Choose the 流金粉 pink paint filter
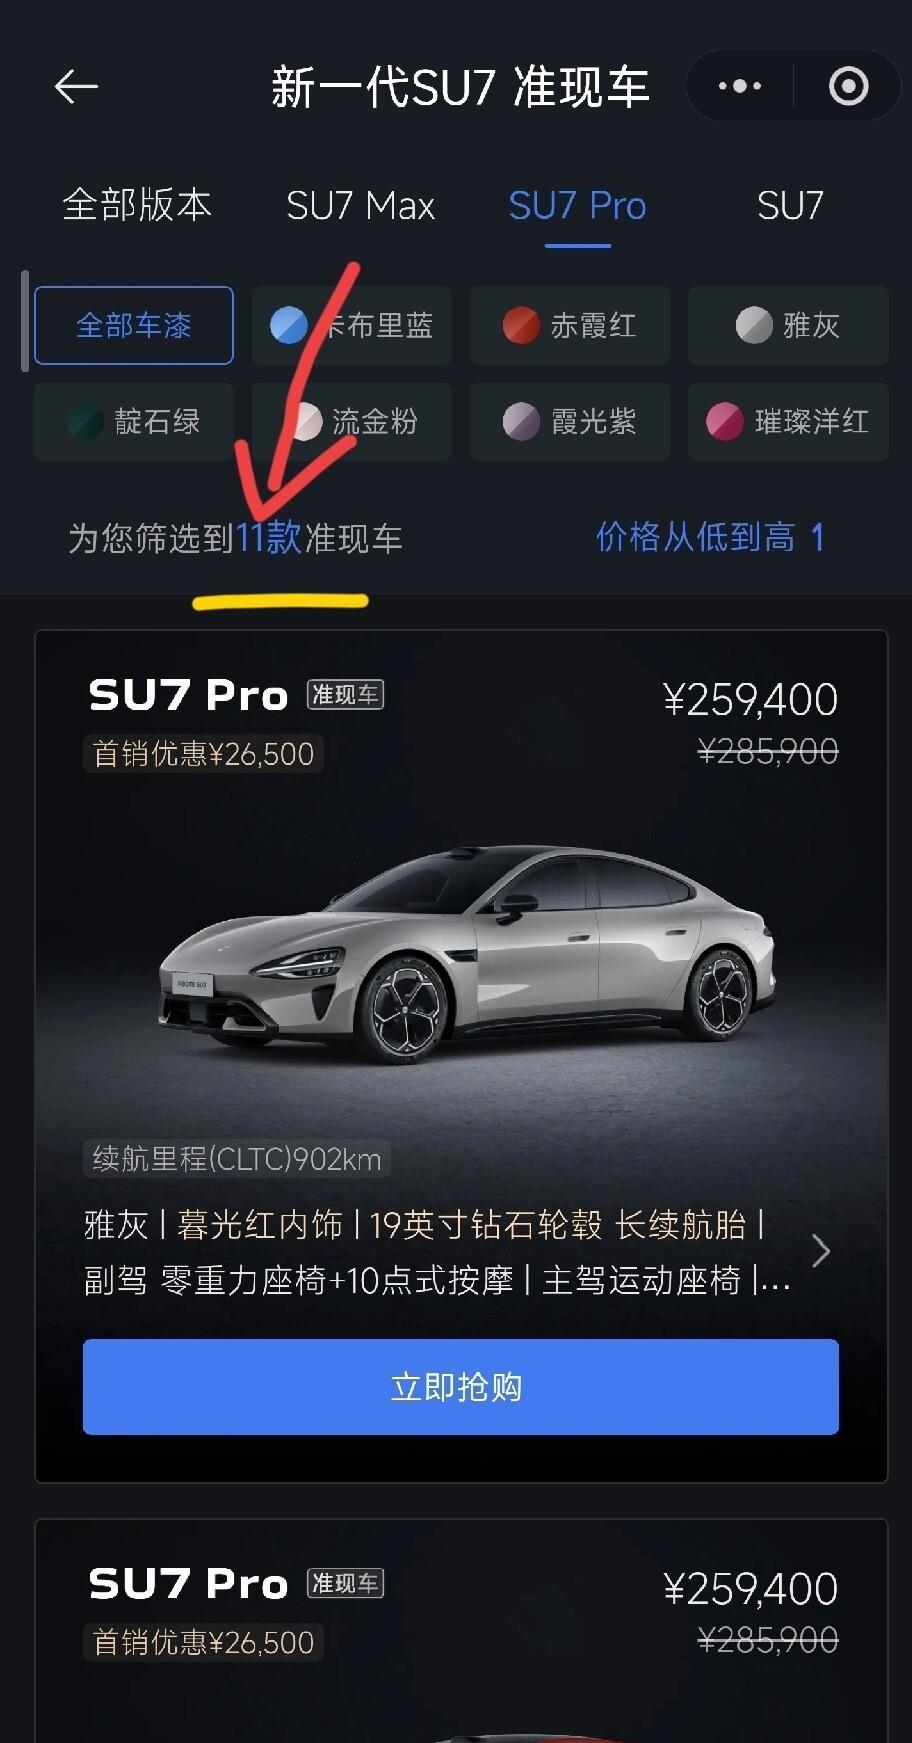 click(352, 421)
